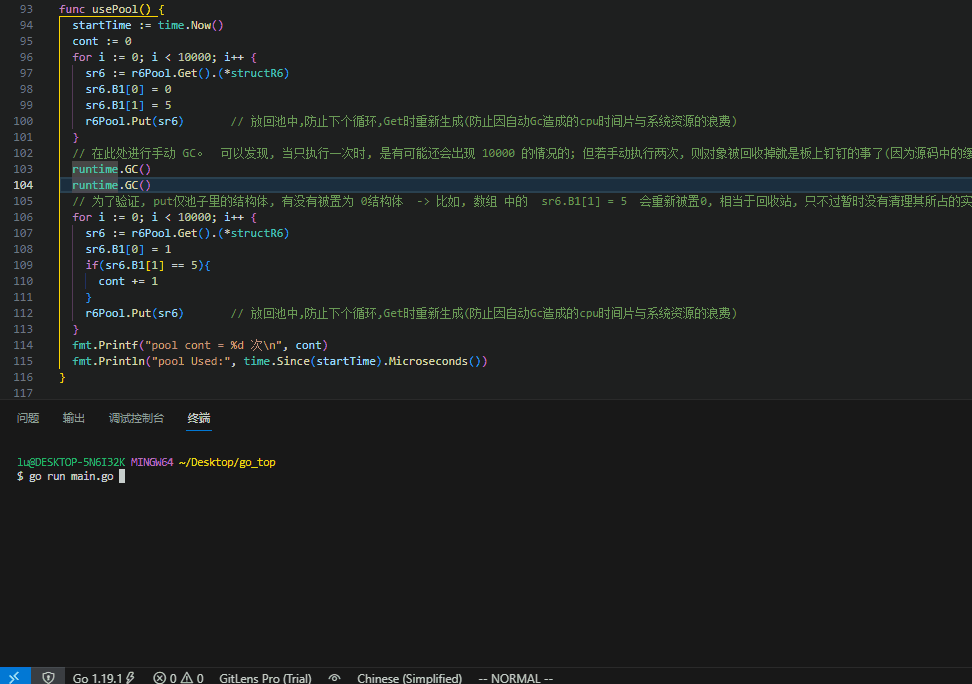Click the startTime variable on line 94
Screen dimensions: 972x684
click(104, 25)
